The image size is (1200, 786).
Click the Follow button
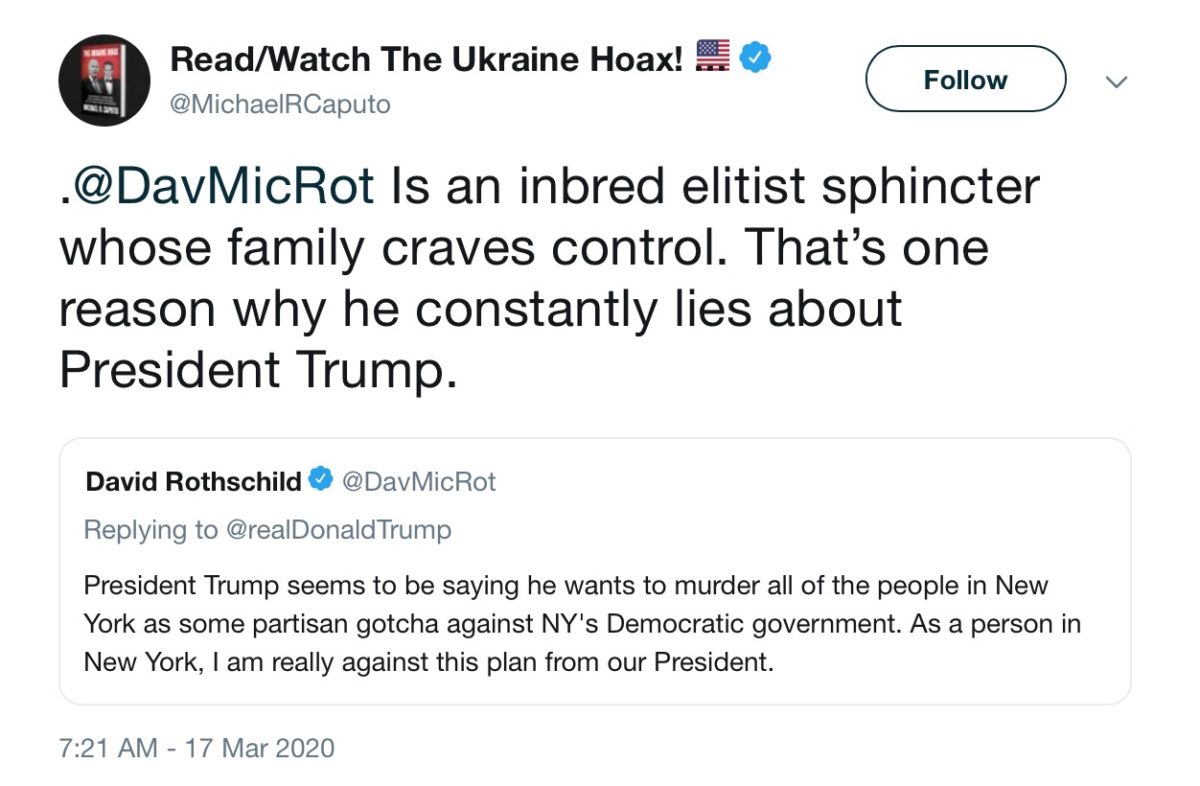(965, 79)
